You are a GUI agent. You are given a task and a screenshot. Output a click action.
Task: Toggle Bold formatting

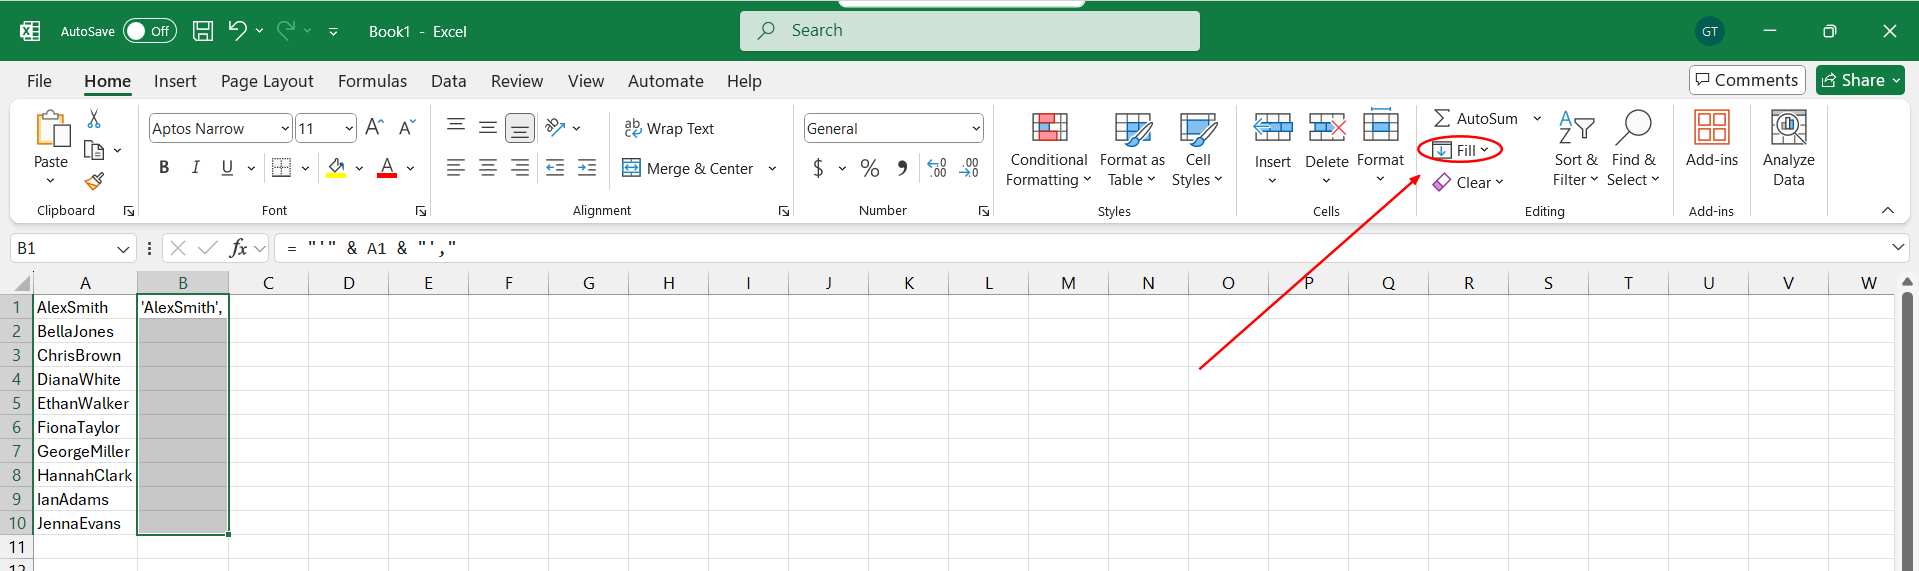pos(164,167)
